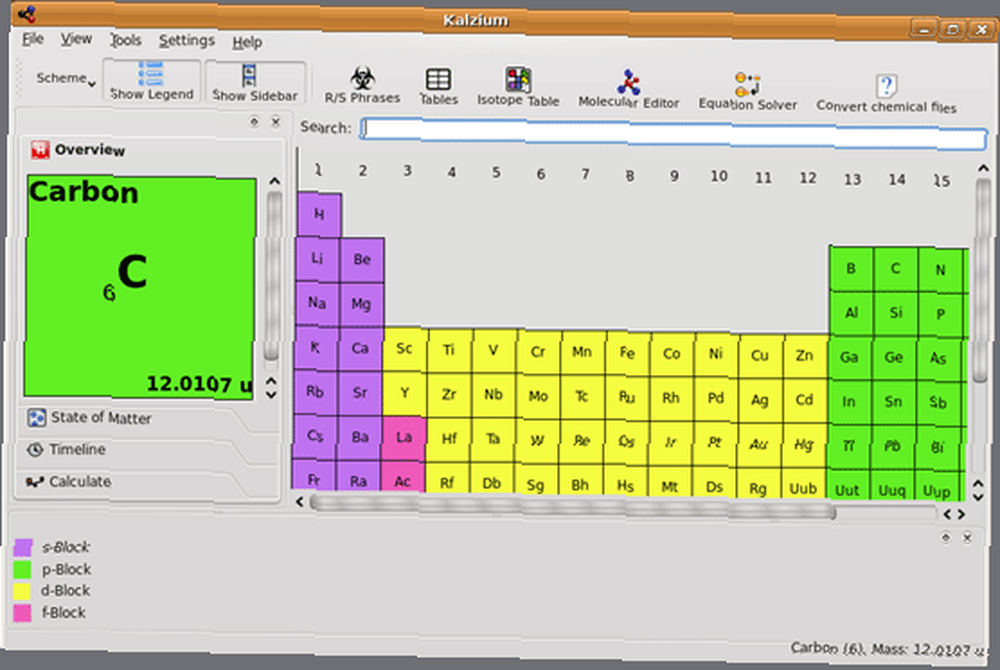
Task: Toggle Show Legend in toolbar
Action: (152, 81)
